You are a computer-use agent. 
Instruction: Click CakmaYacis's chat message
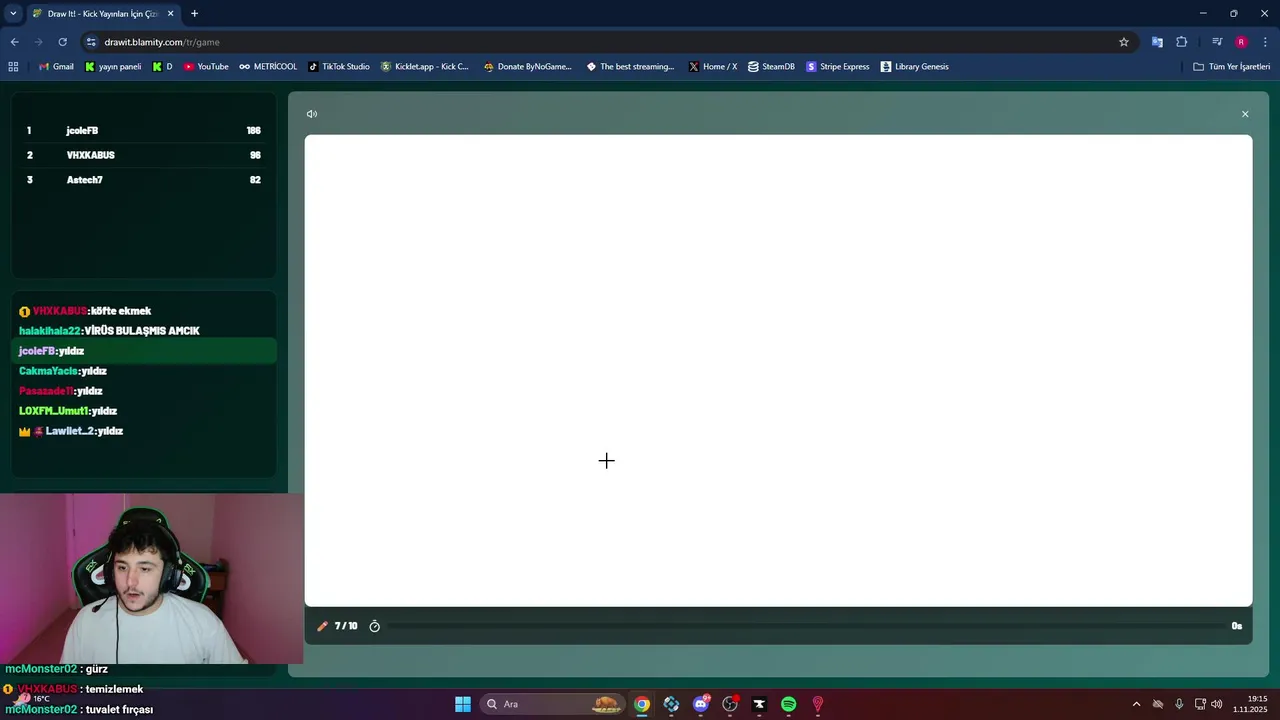(63, 371)
